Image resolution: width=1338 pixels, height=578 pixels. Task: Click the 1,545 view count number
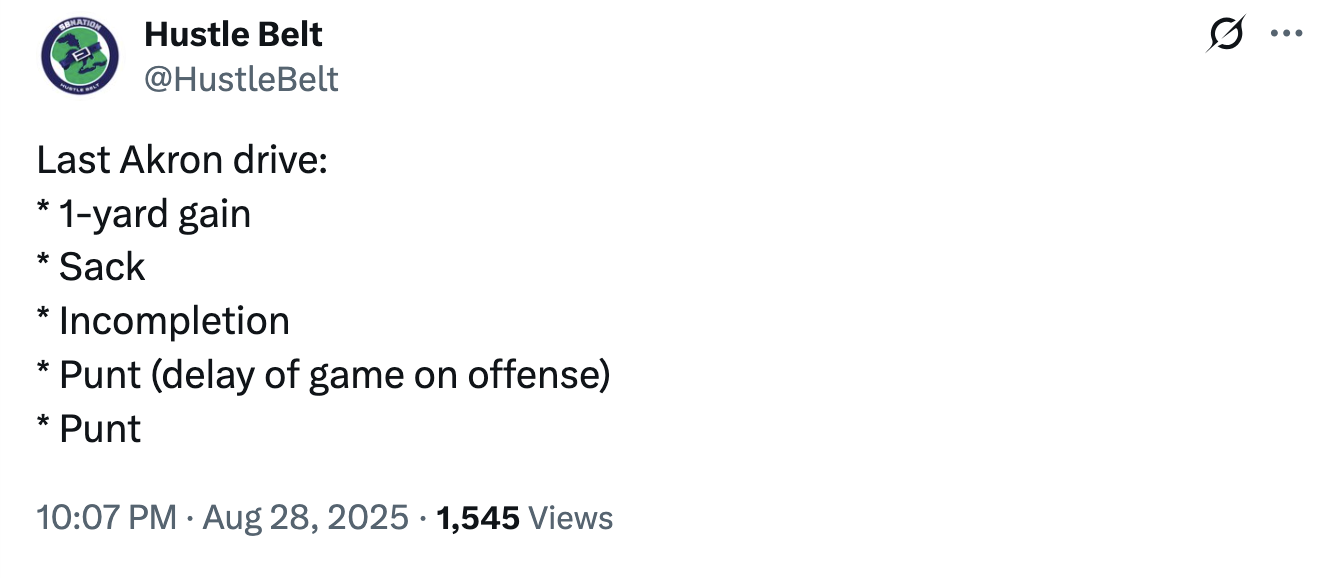[478, 517]
